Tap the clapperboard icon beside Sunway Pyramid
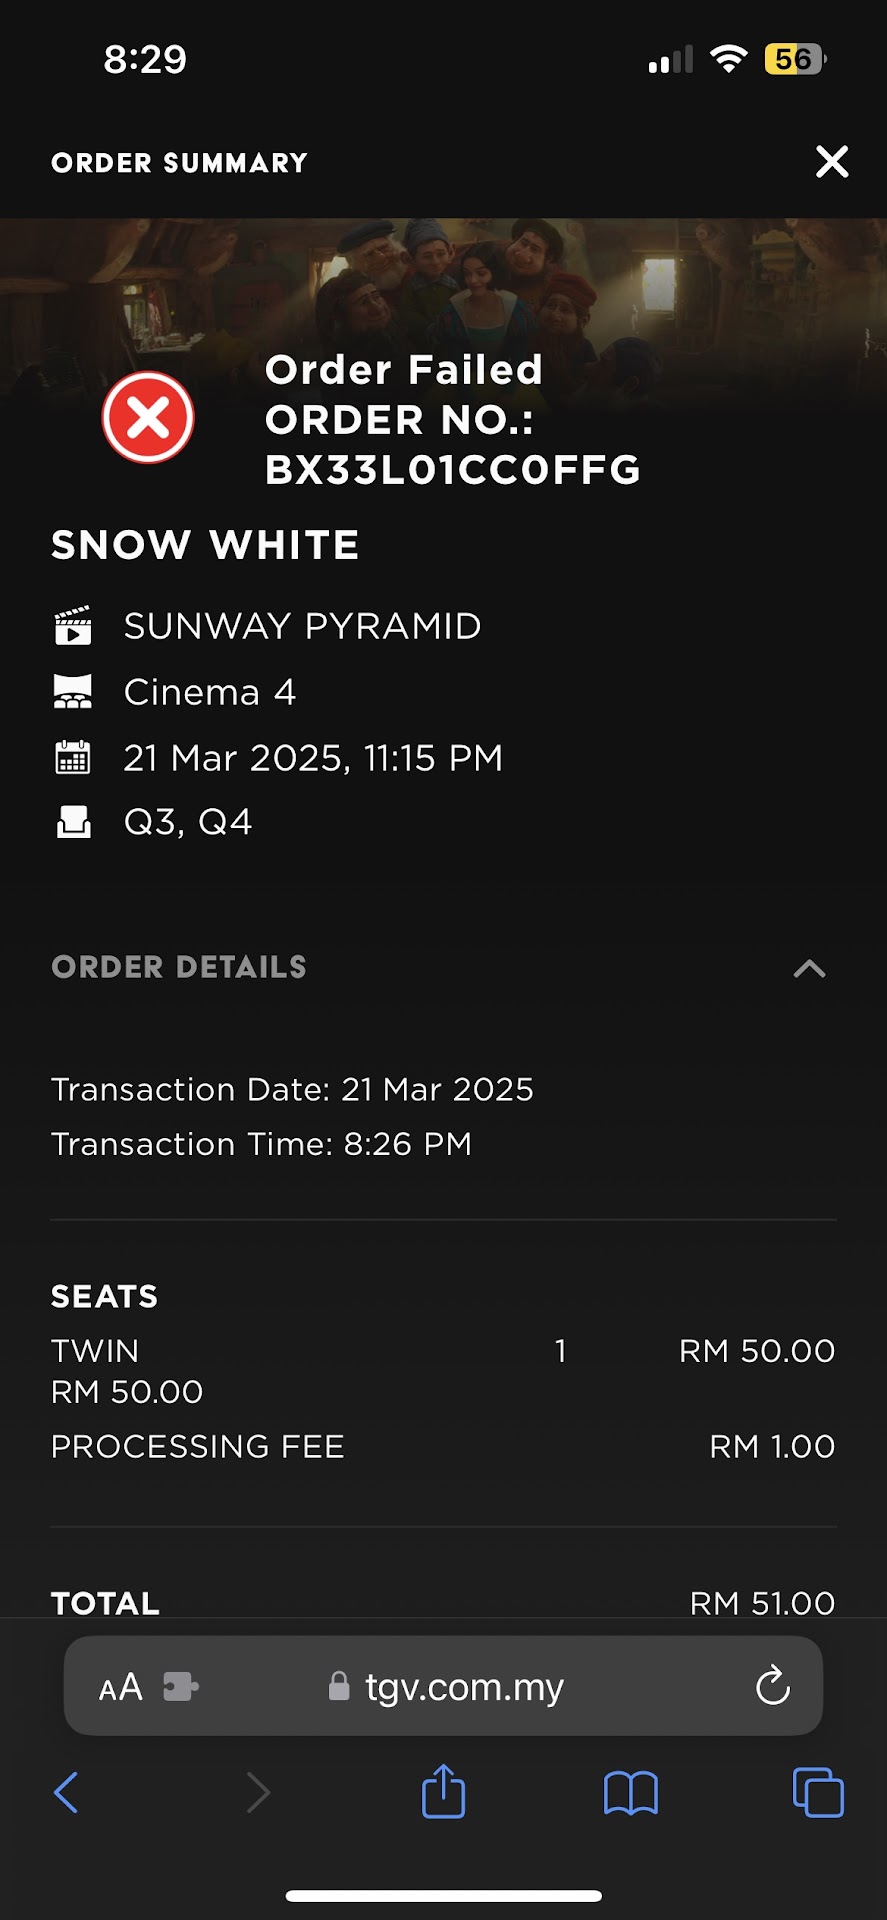This screenshot has height=1920, width=887. [x=73, y=626]
